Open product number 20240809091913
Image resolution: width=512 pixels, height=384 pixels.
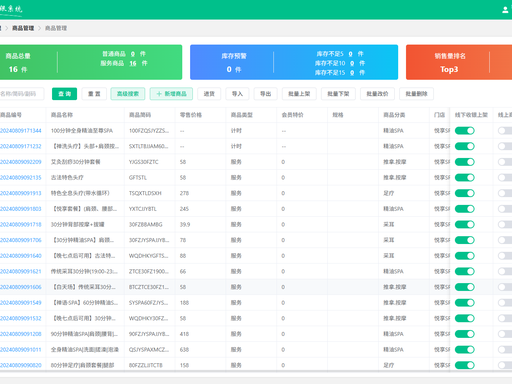click(x=21, y=193)
